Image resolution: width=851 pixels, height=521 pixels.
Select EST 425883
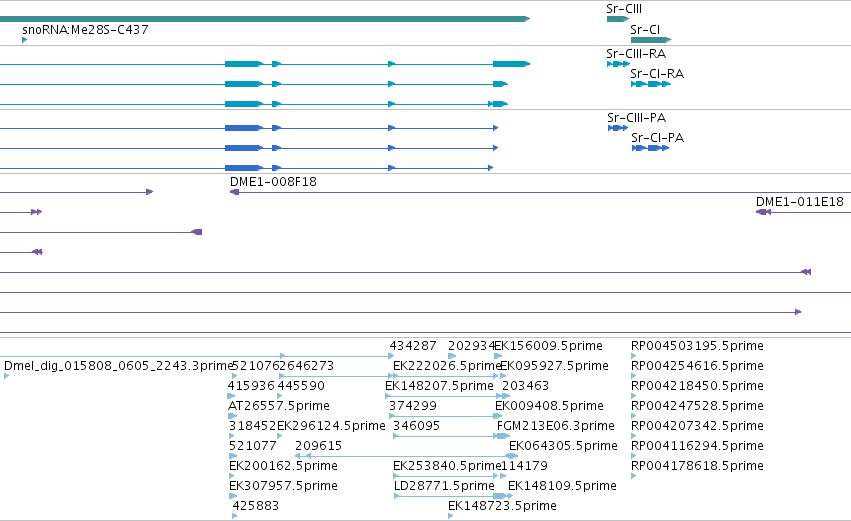pos(256,506)
